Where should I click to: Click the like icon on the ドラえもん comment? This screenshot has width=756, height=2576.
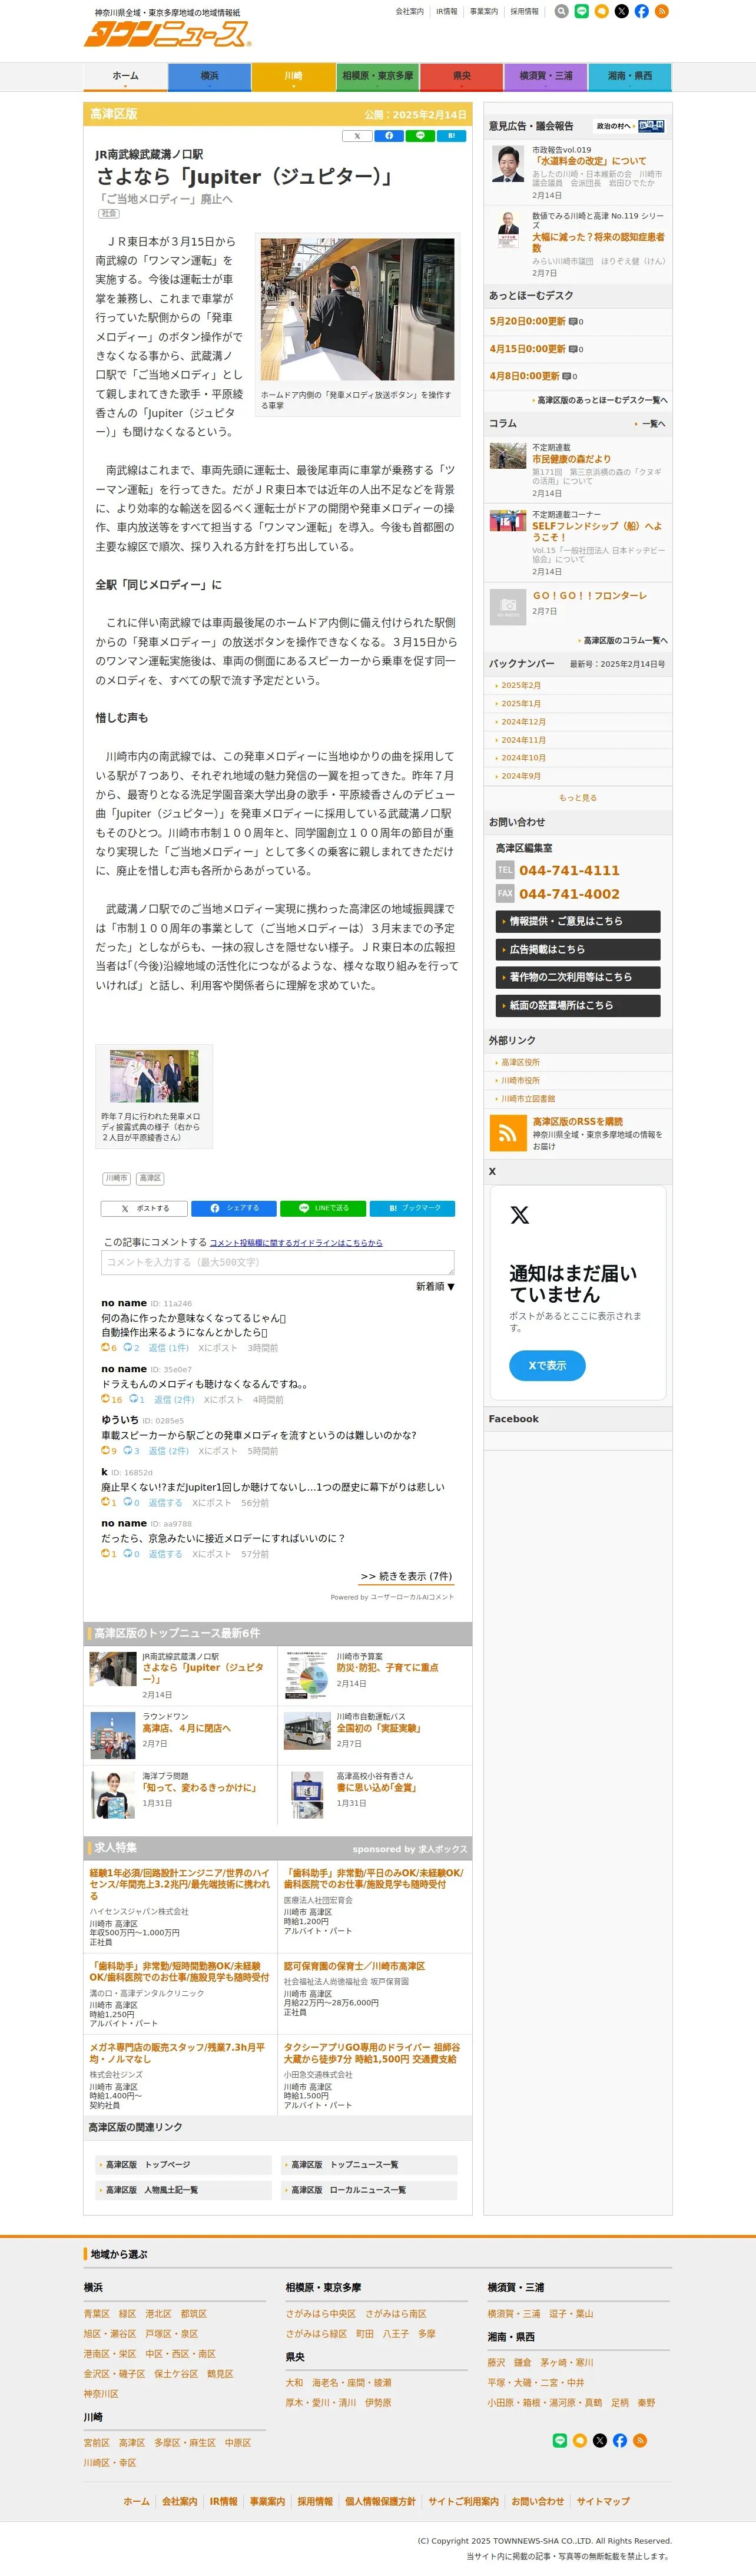(x=105, y=1399)
